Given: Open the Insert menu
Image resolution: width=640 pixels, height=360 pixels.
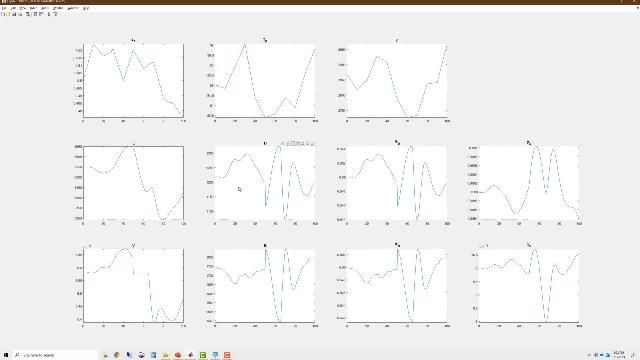Looking at the screenshot, I should 33,8.
